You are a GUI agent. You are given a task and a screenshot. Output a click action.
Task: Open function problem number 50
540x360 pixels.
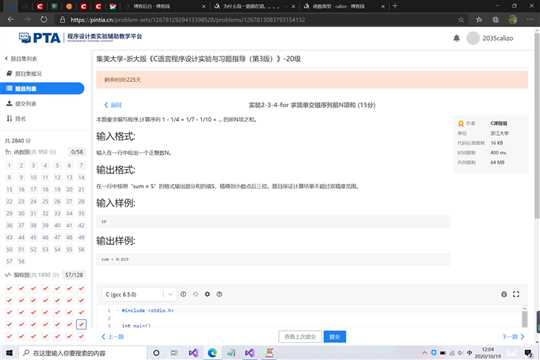(9, 249)
